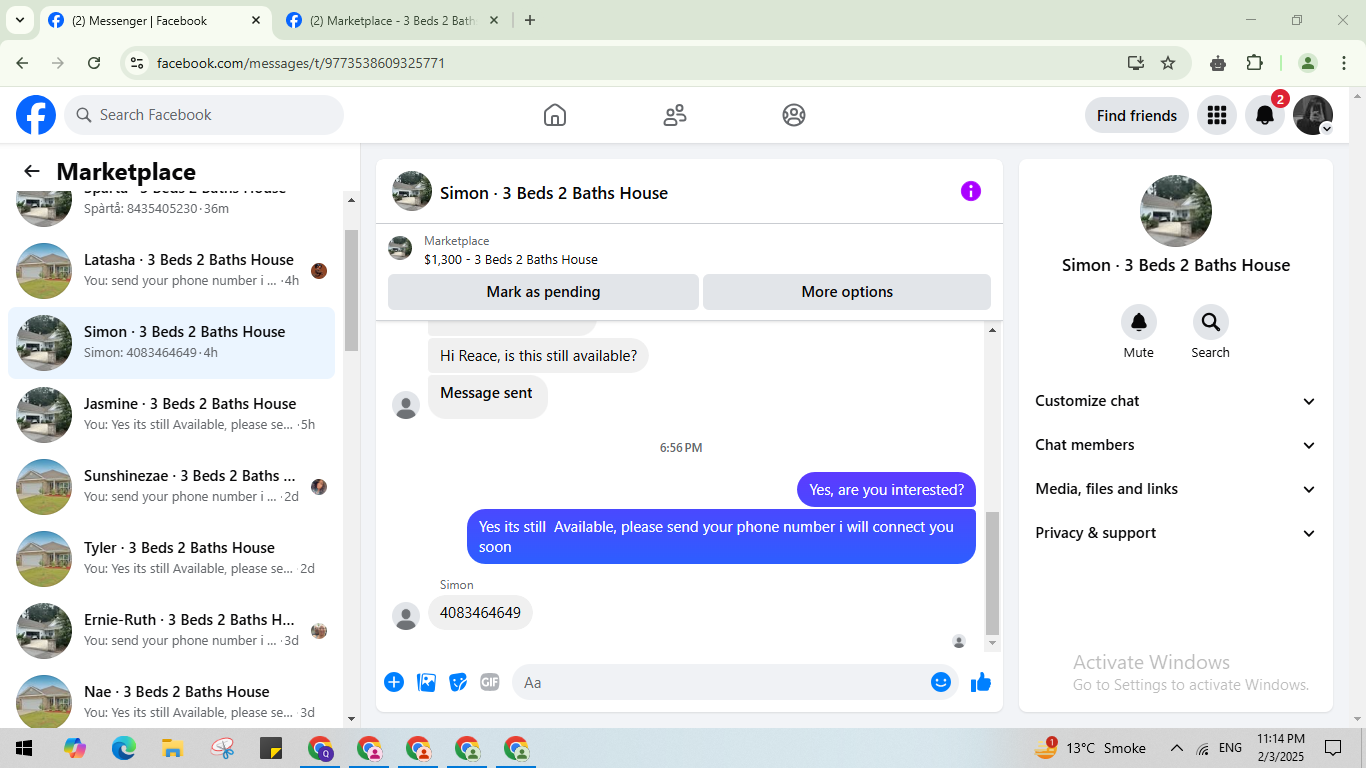1366x768 pixels.
Task: Expand Privacy & support section
Action: pyautogui.click(x=1176, y=533)
